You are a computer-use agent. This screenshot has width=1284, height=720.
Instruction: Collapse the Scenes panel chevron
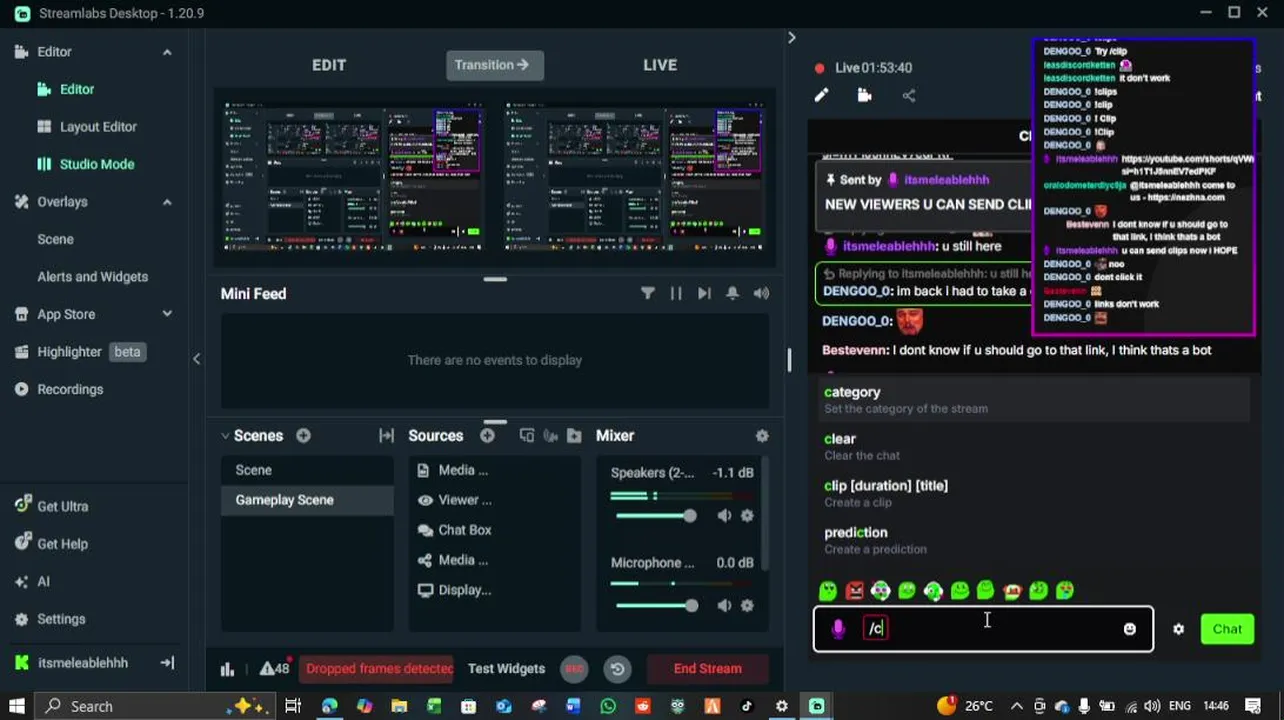pyautogui.click(x=225, y=436)
